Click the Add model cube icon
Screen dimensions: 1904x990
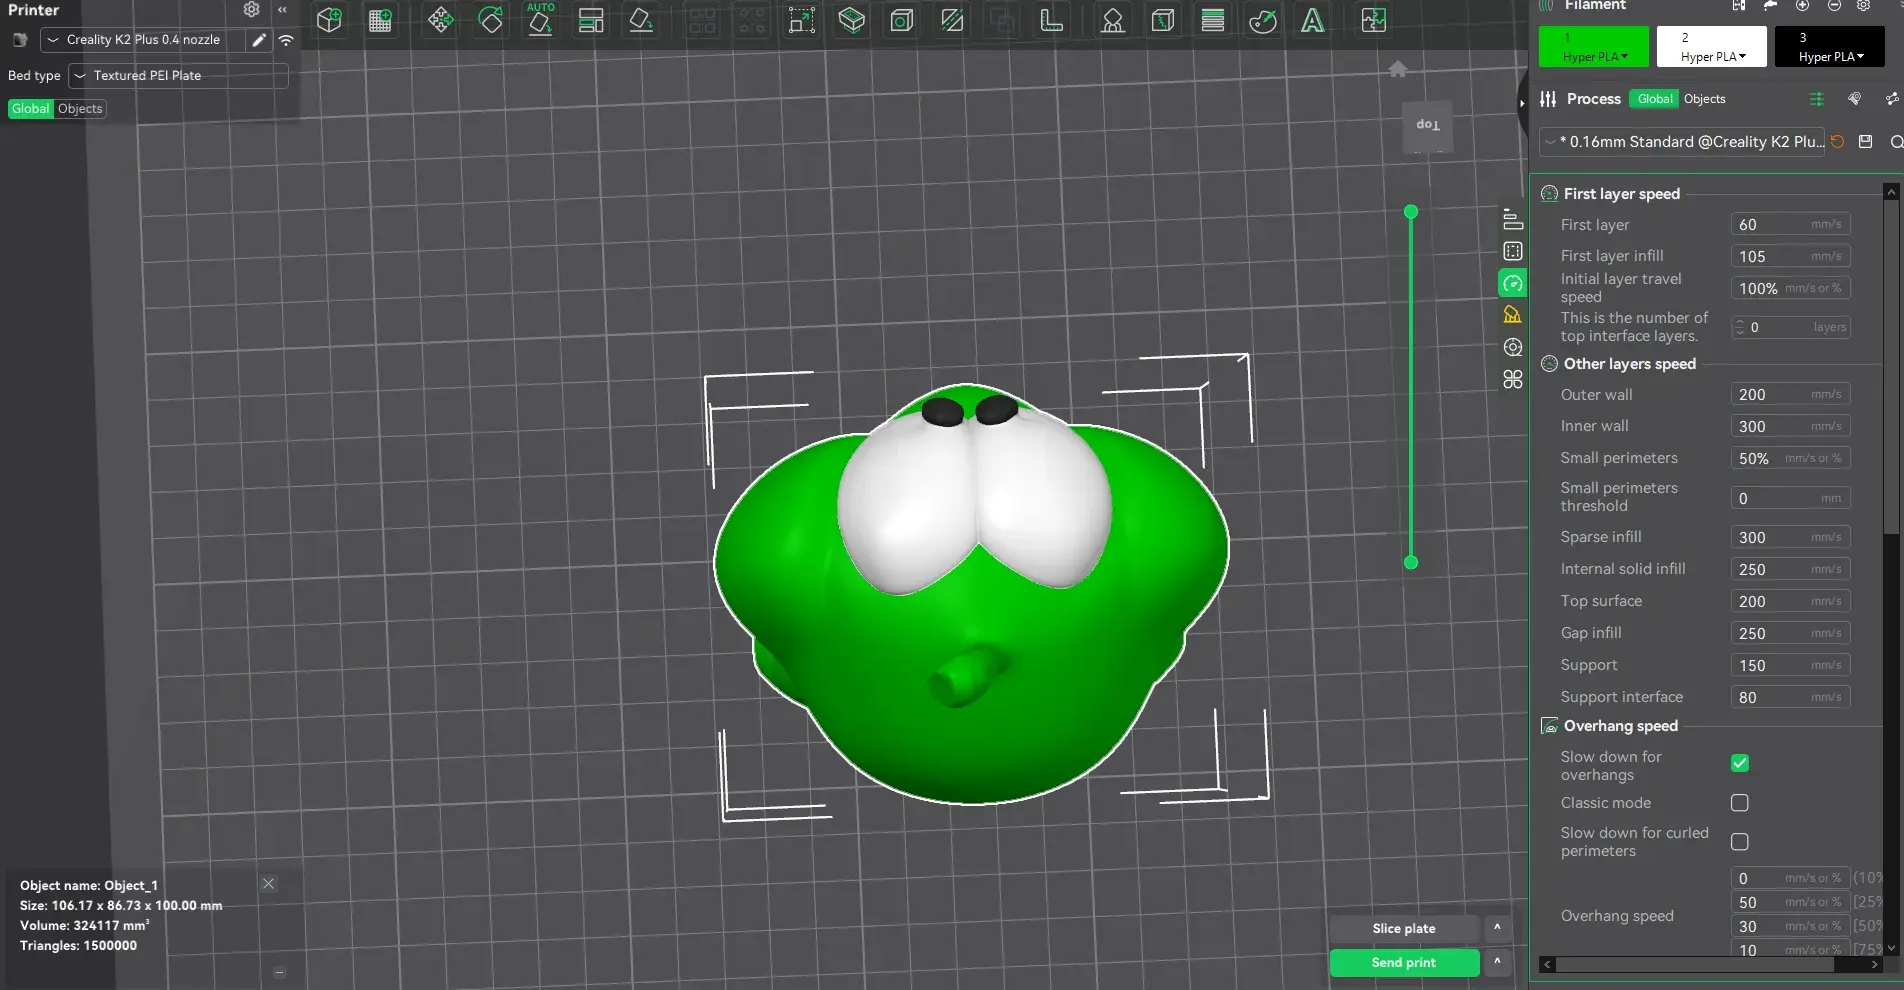[329, 20]
